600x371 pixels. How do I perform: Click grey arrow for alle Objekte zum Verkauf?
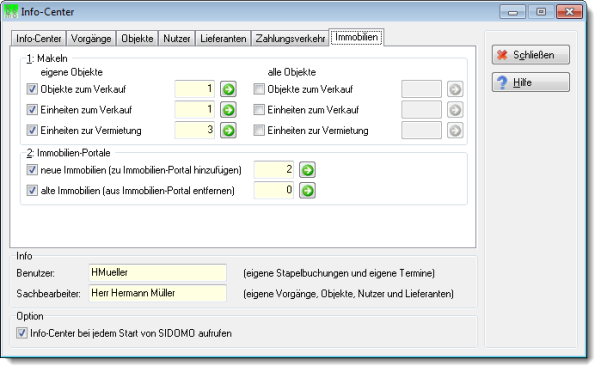point(455,89)
